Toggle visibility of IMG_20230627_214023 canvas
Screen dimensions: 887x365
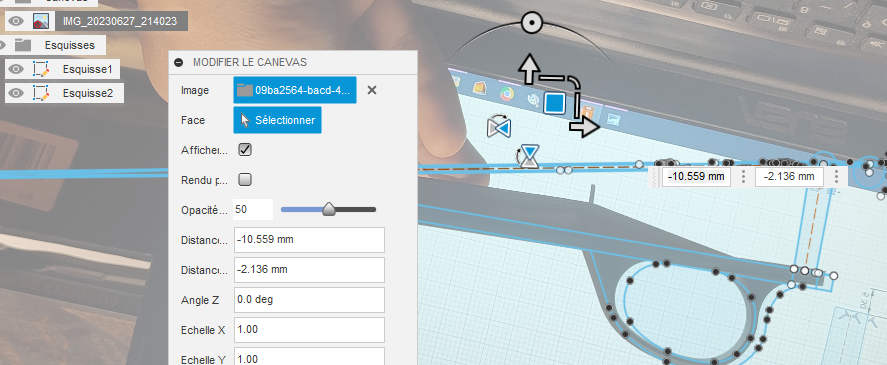tap(16, 22)
